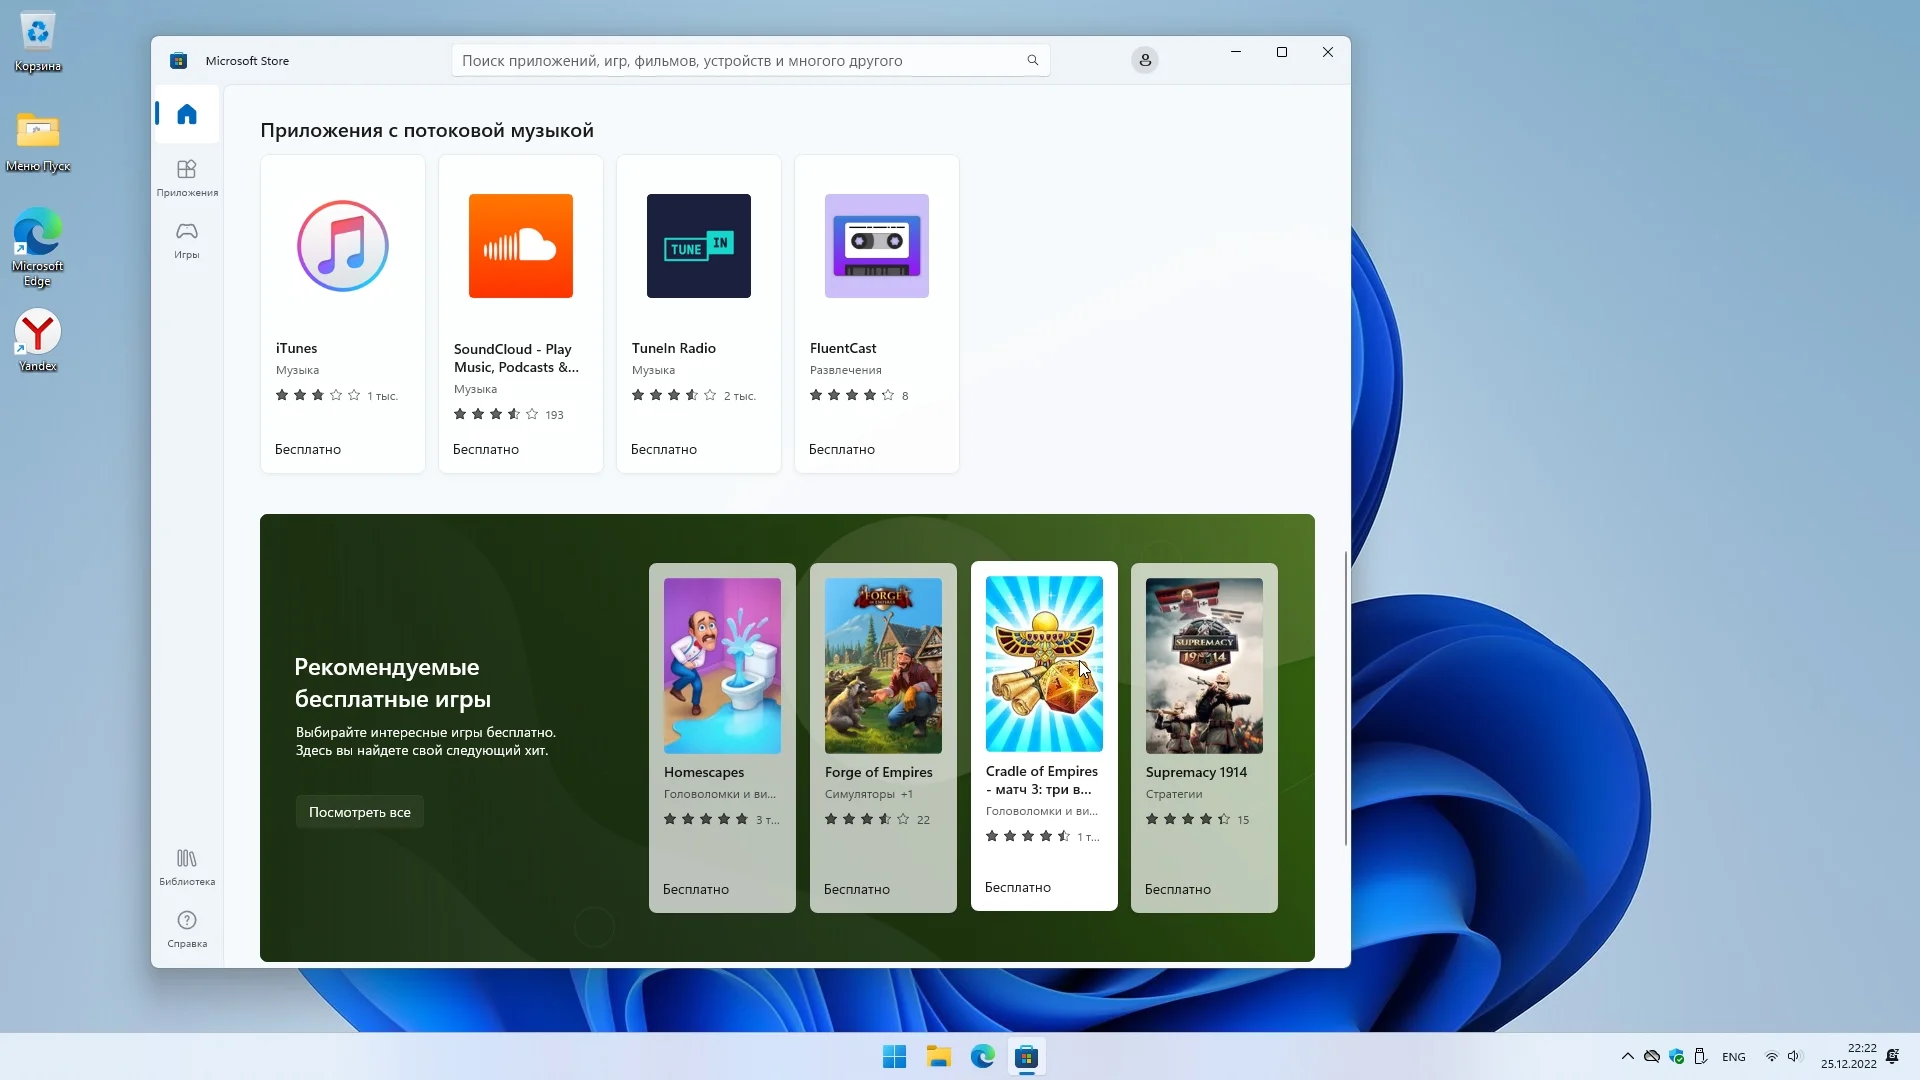The height and width of the screenshot is (1080, 1920).
Task: Open the Windows Start menu from the taskbar
Action: (x=894, y=1056)
